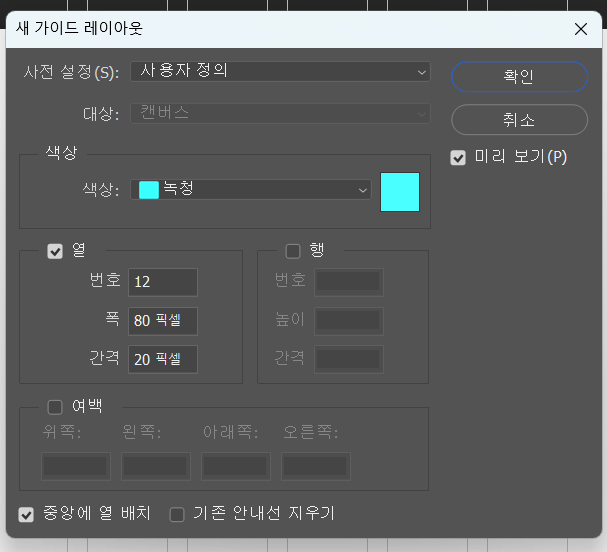Screen dimensions: 607x552
Task: Open the 대상 dropdown showing 캔버스
Action: pos(280,113)
